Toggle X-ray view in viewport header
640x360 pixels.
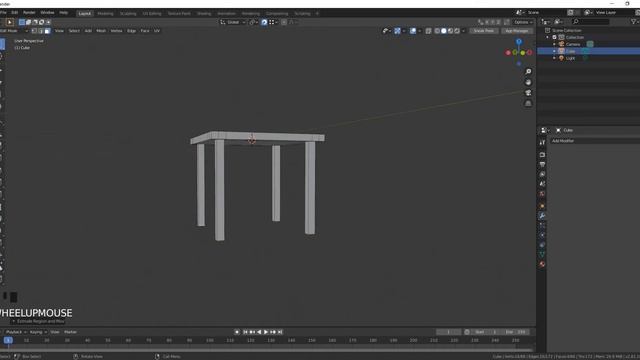coord(428,31)
